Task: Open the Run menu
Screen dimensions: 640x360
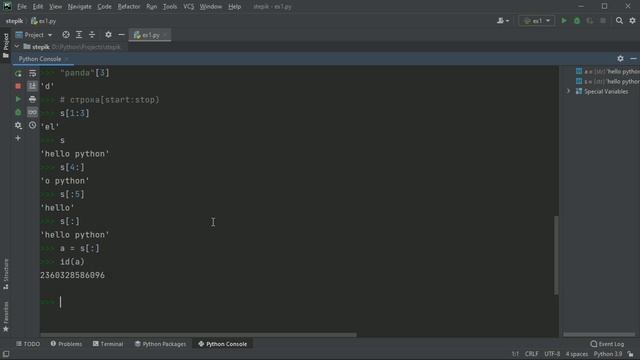Action: coord(151,7)
